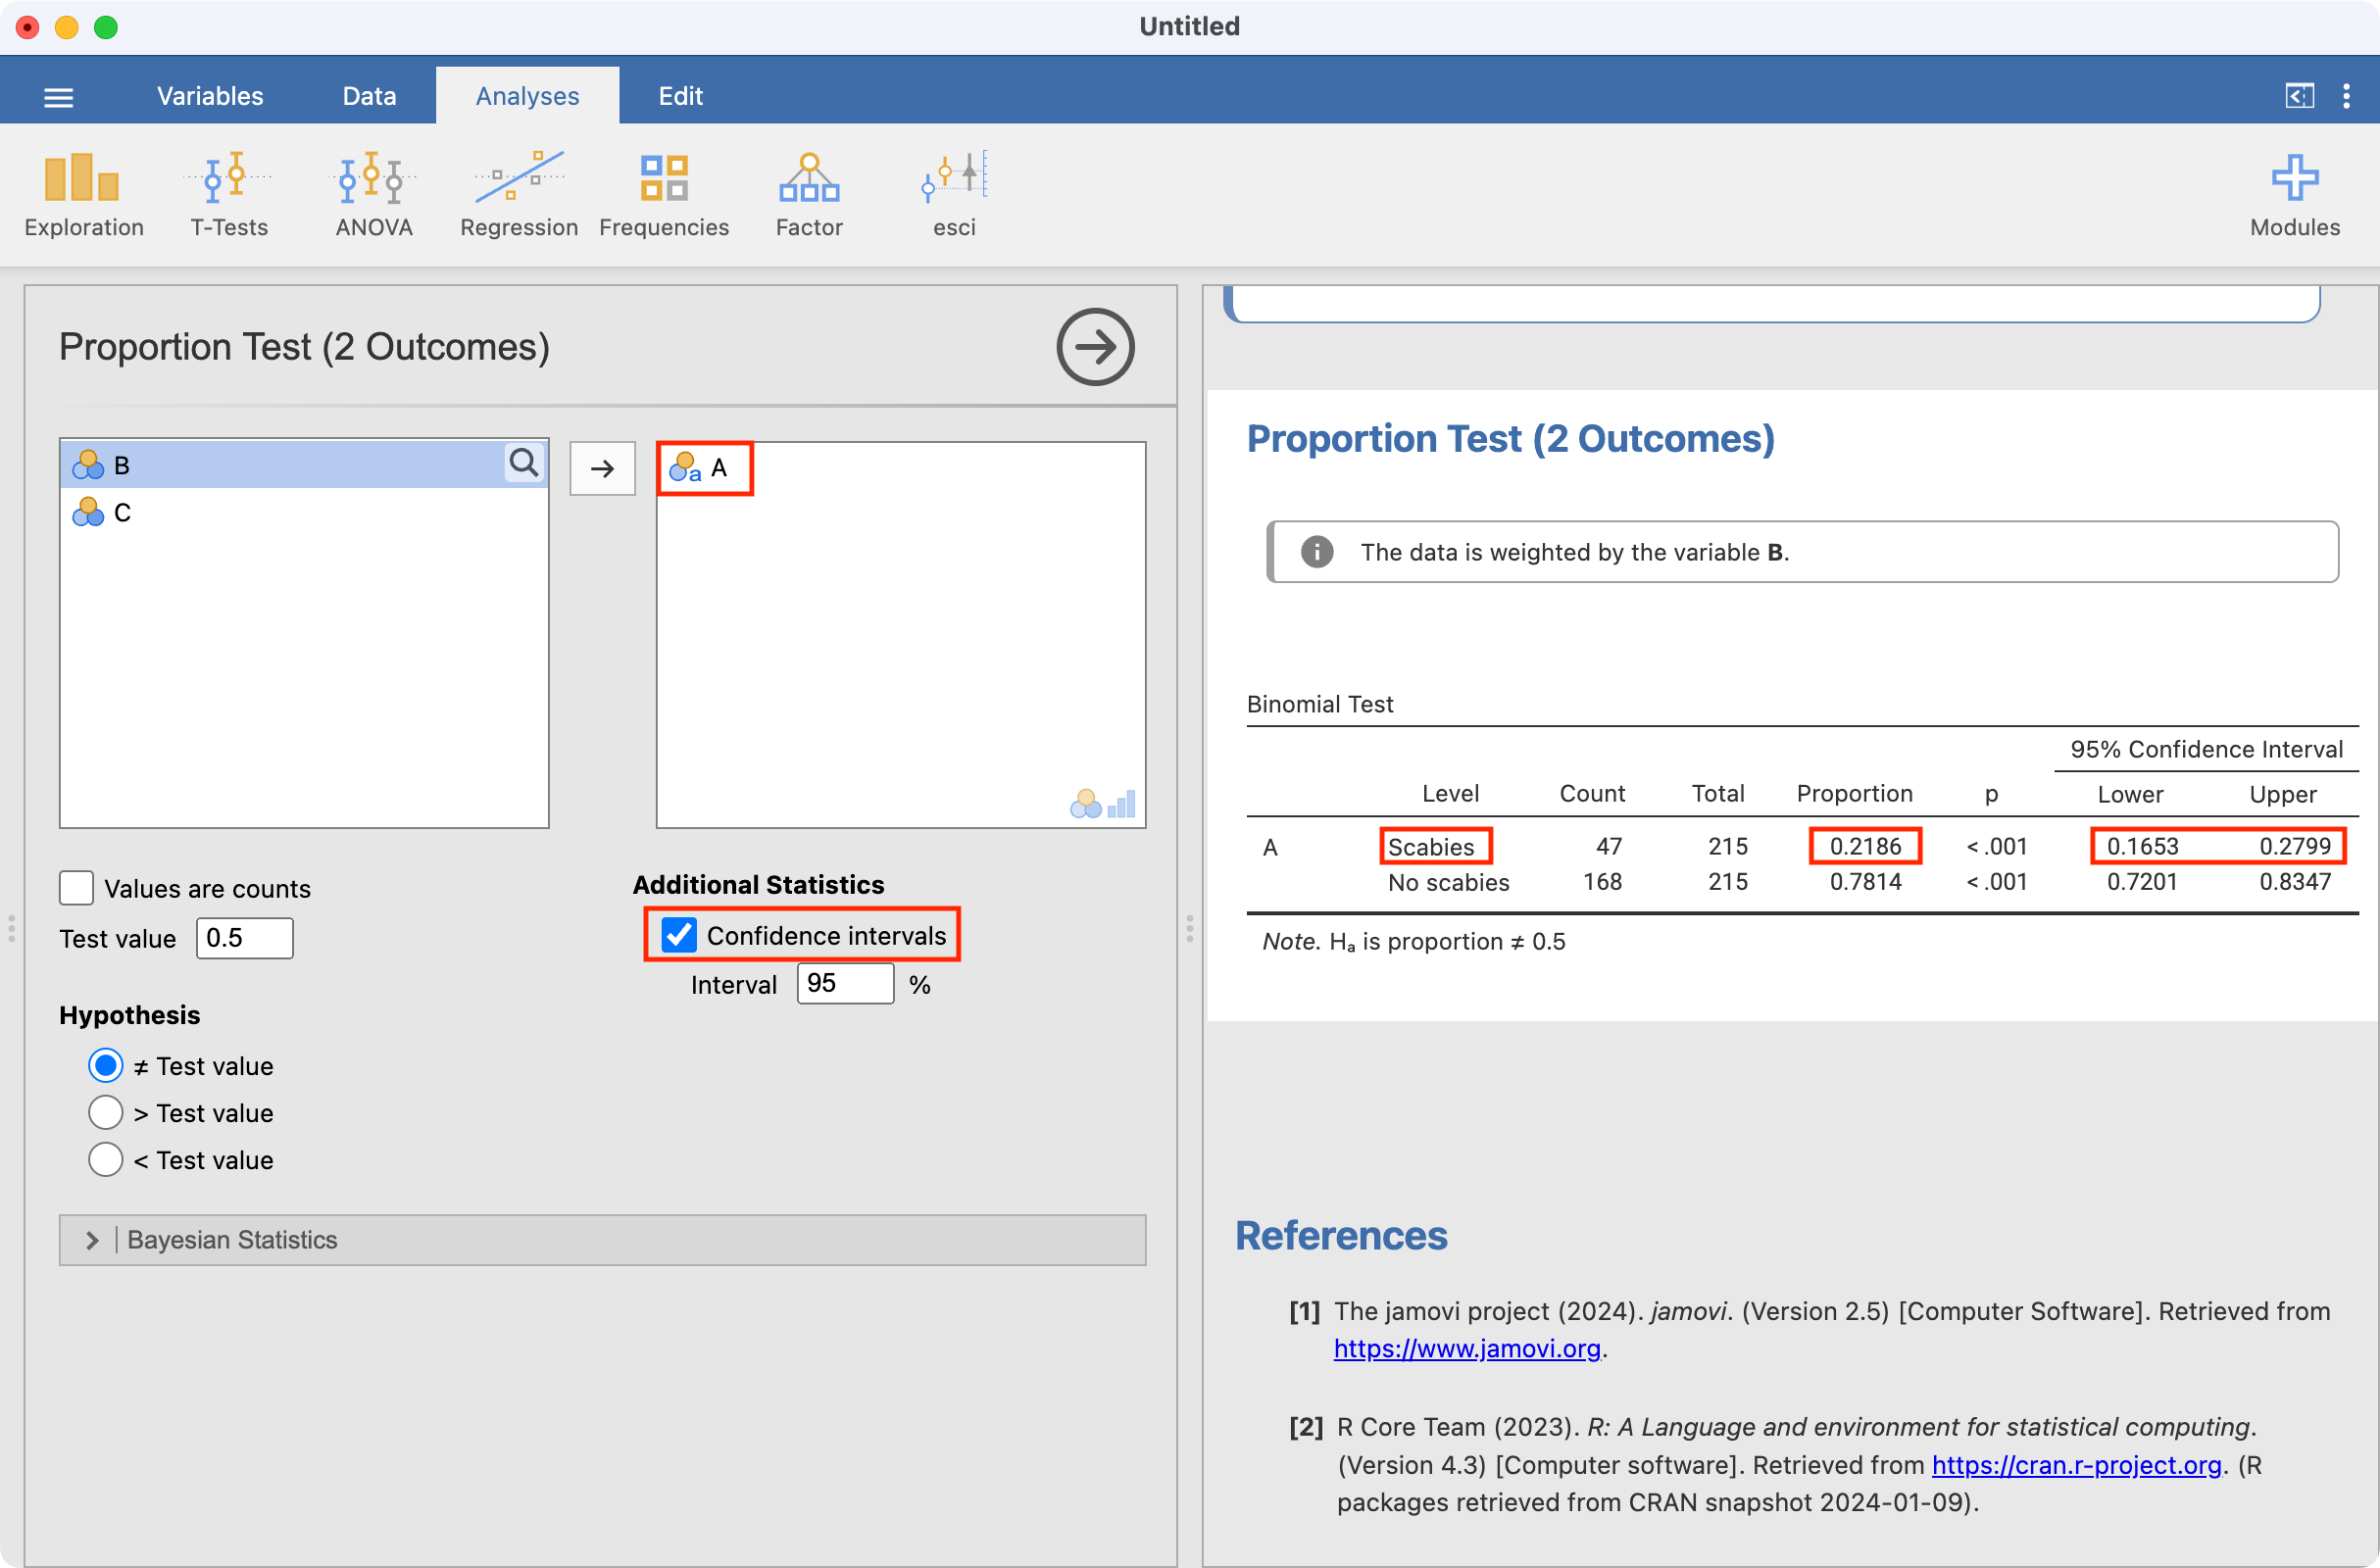Viewport: 2380px width, 1568px height.
Task: Switch to the Data tab
Action: point(369,96)
